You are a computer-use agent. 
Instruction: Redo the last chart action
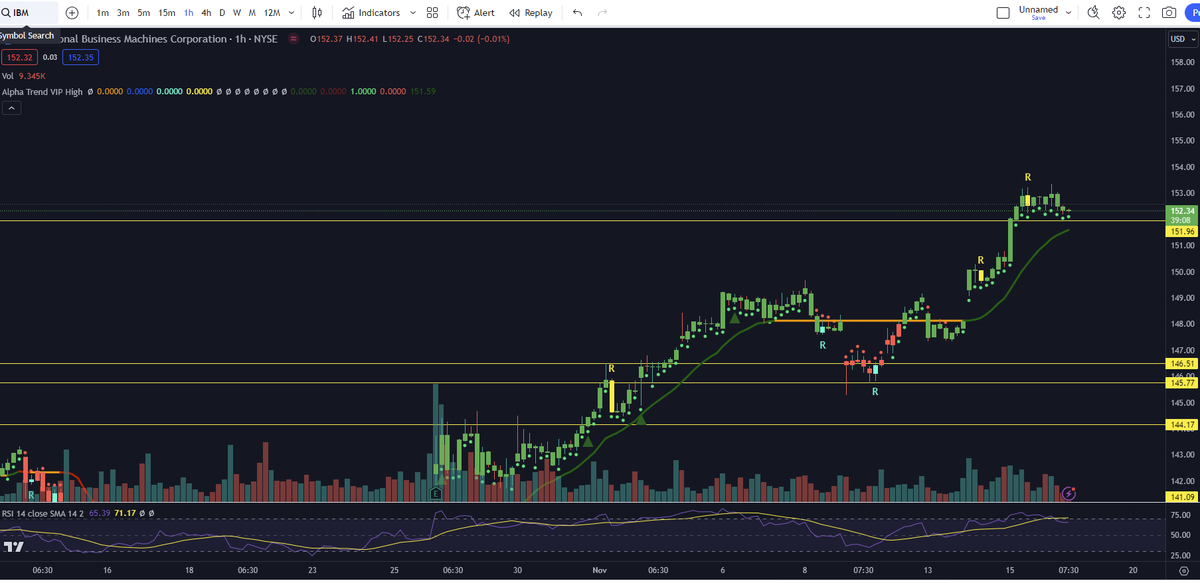point(602,13)
